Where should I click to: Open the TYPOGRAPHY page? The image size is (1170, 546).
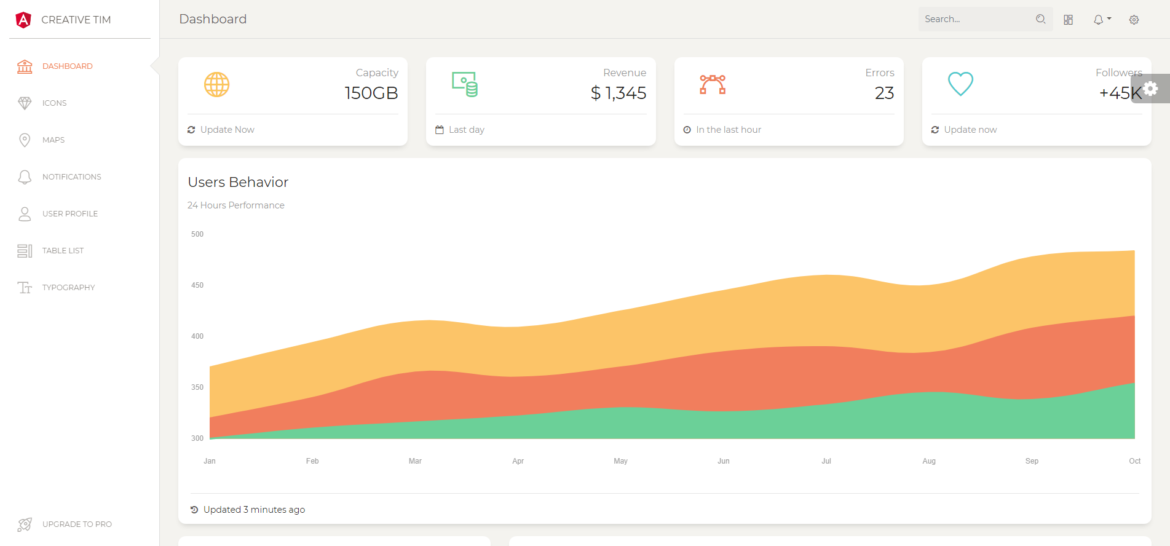point(69,288)
